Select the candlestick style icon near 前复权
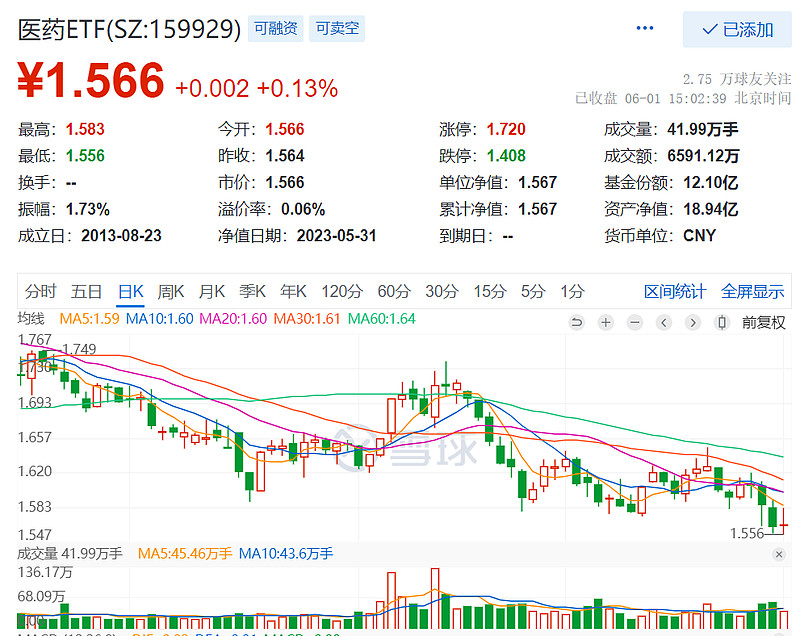Viewport: 800px width, 636px height. (721, 323)
